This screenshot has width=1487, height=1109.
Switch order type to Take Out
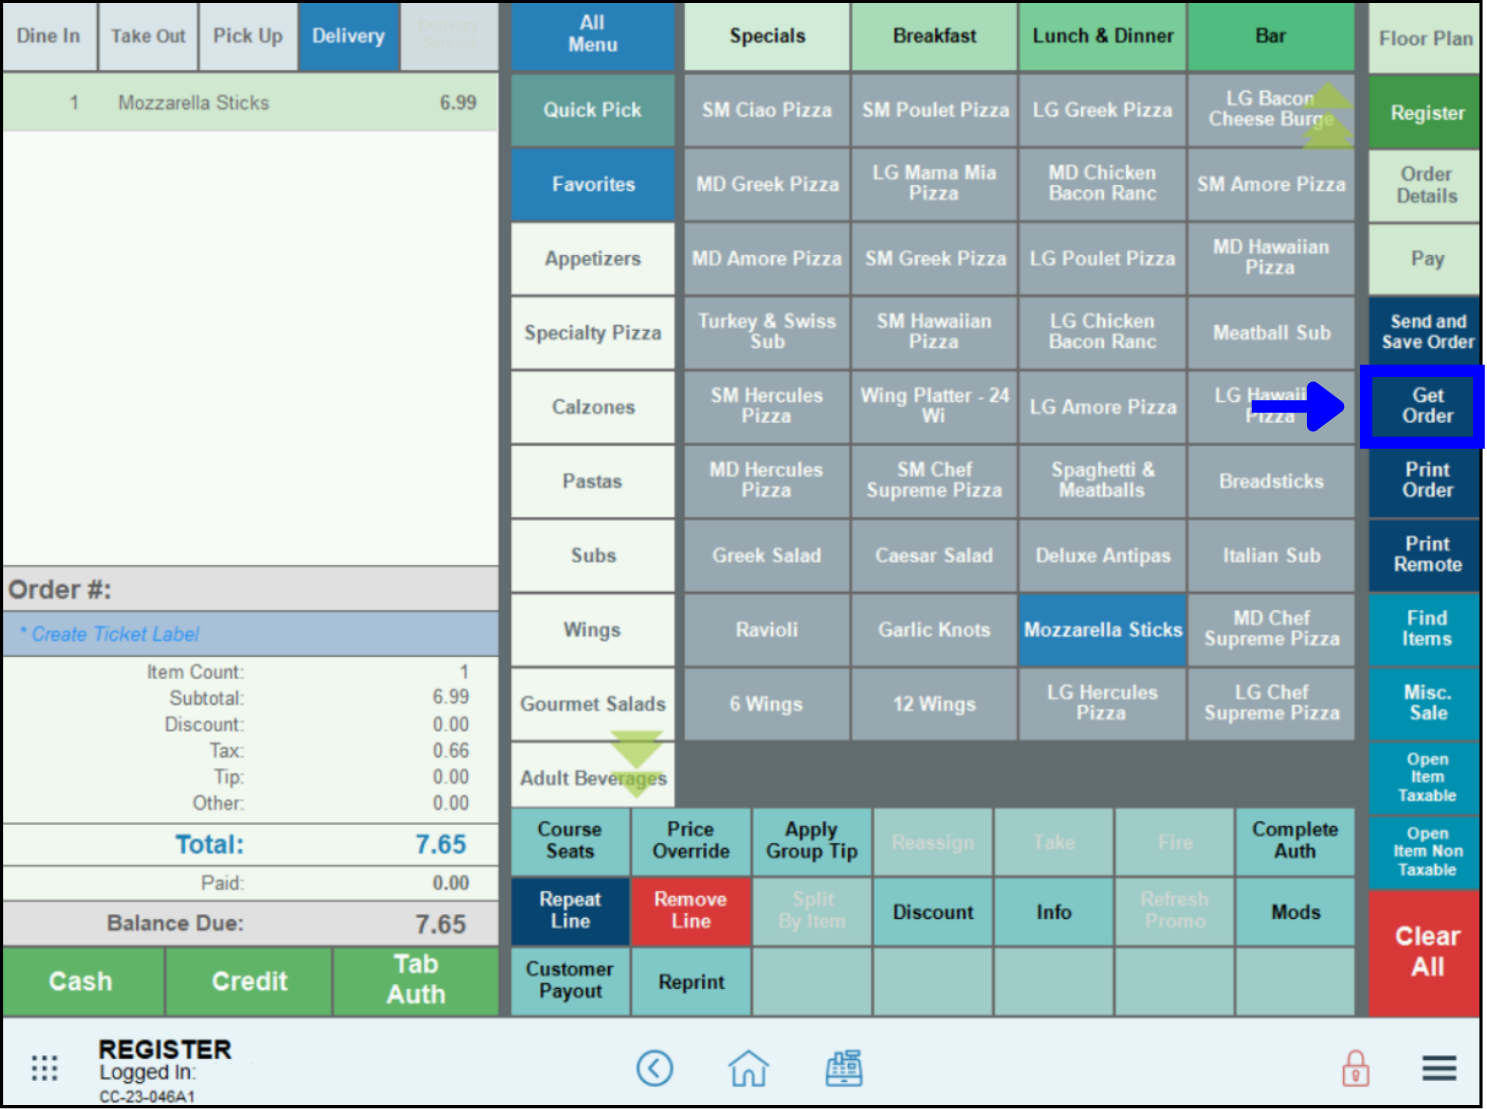148,36
